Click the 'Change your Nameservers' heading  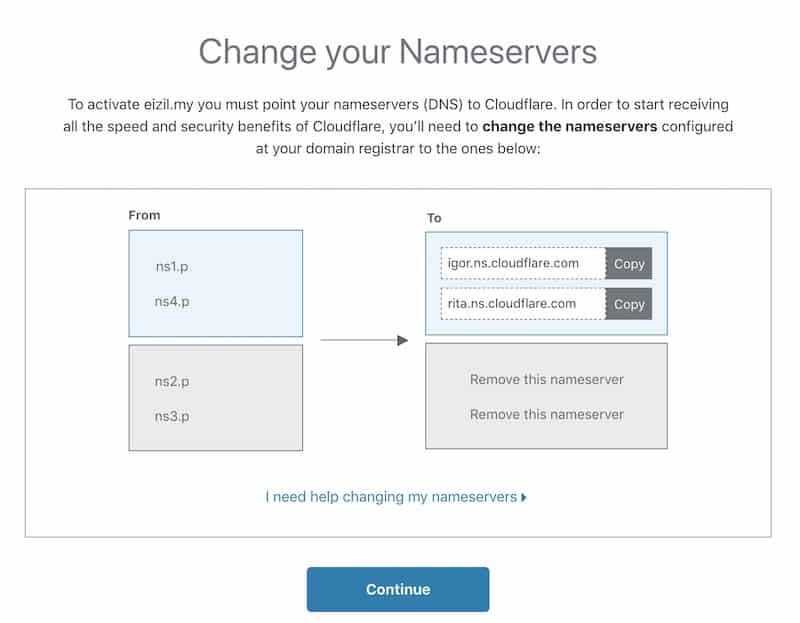tap(398, 52)
